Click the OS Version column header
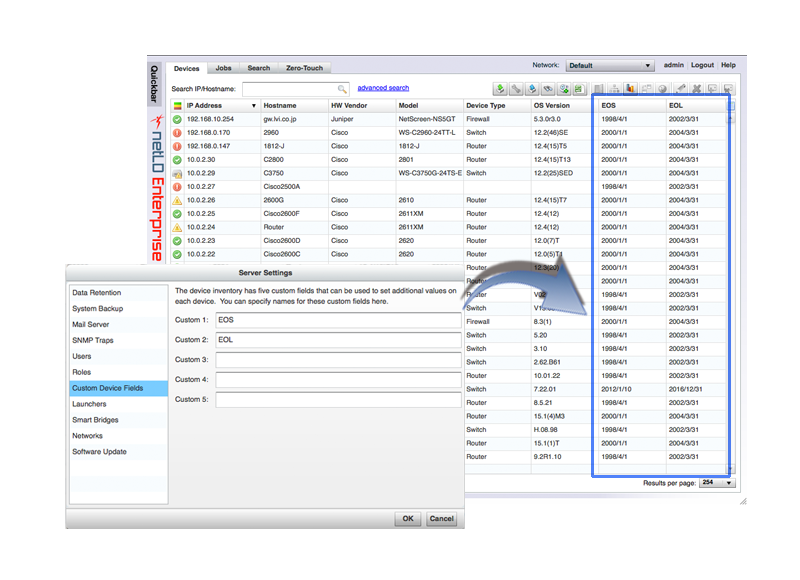Screen dimensions: 800x580 pos(564,106)
